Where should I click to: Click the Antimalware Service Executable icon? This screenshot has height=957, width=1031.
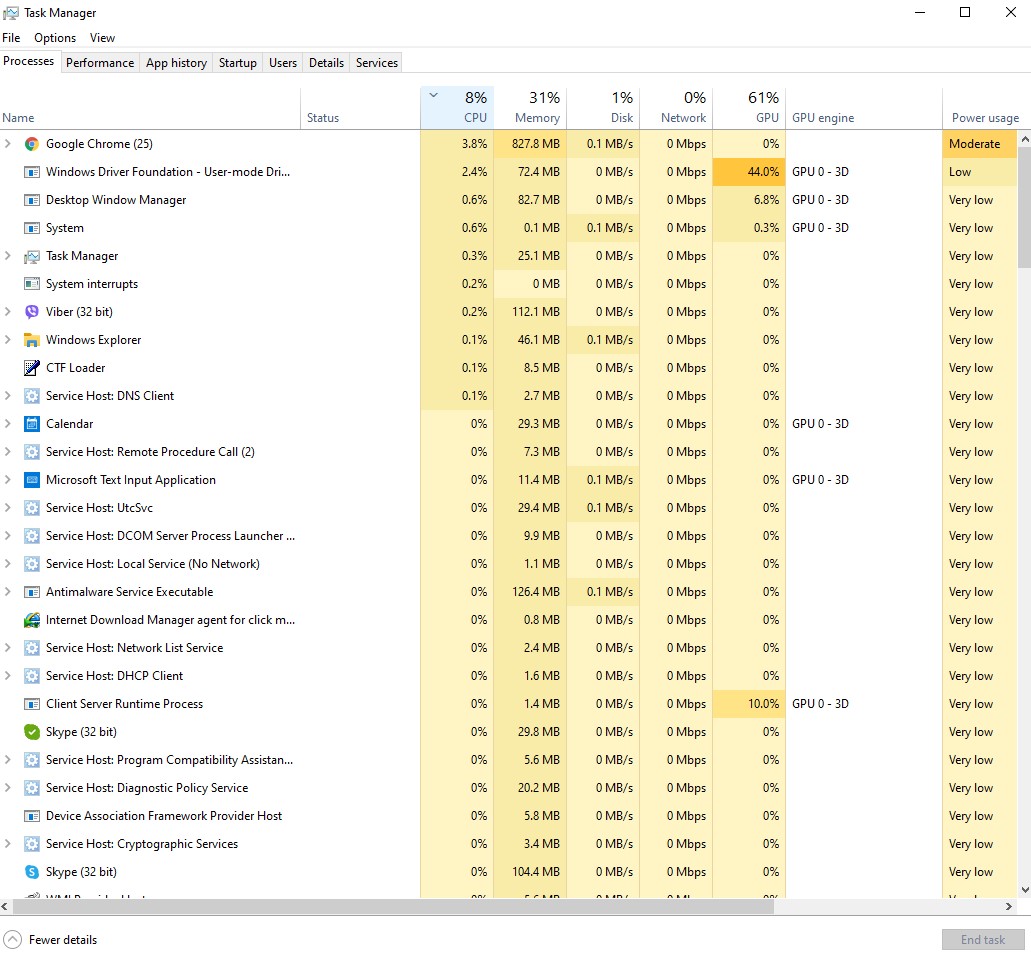click(x=31, y=592)
